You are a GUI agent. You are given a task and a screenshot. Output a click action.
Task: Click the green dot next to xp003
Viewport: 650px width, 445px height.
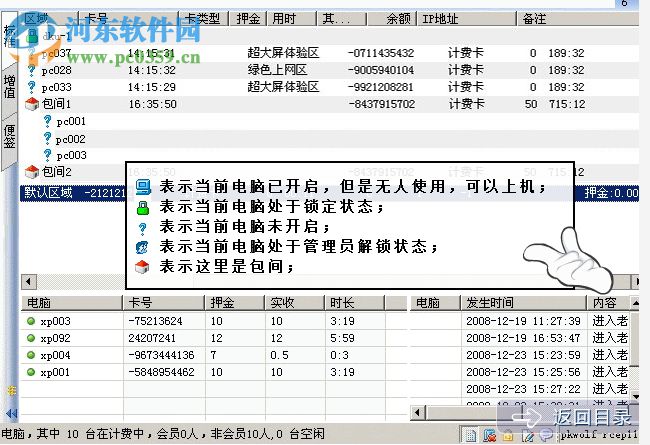[31, 321]
